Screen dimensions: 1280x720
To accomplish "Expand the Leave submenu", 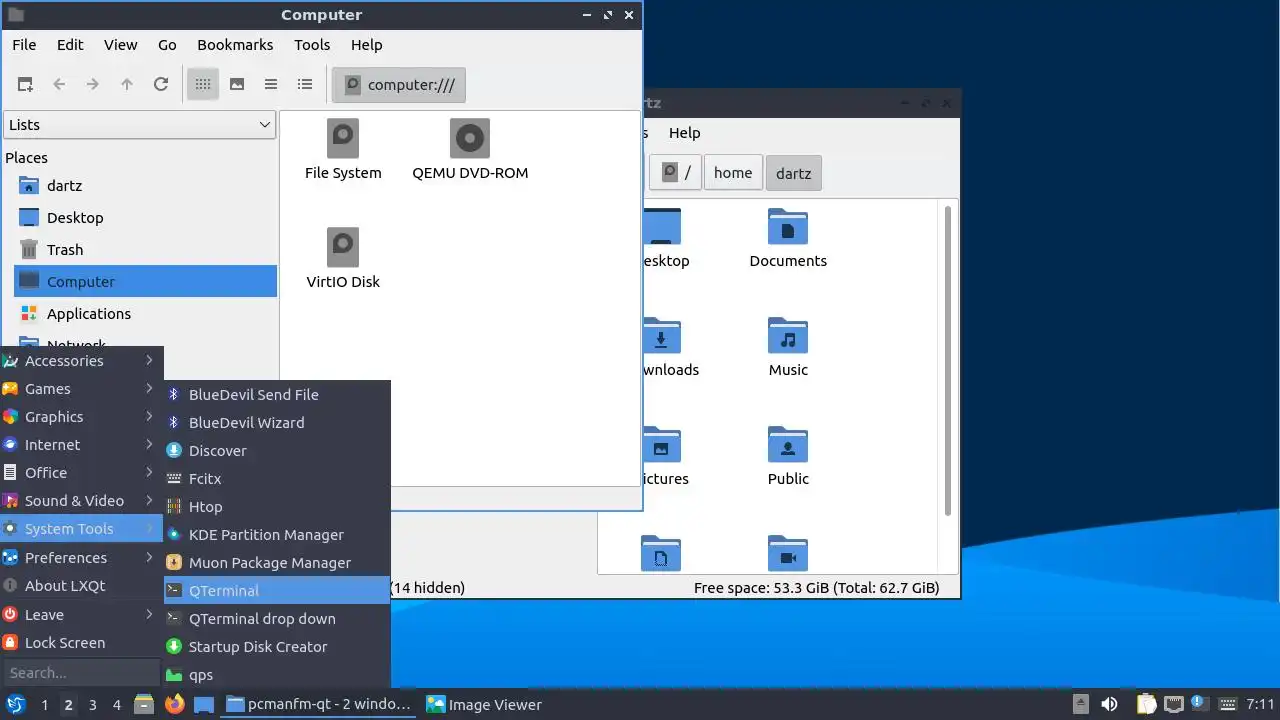I will coord(81,615).
